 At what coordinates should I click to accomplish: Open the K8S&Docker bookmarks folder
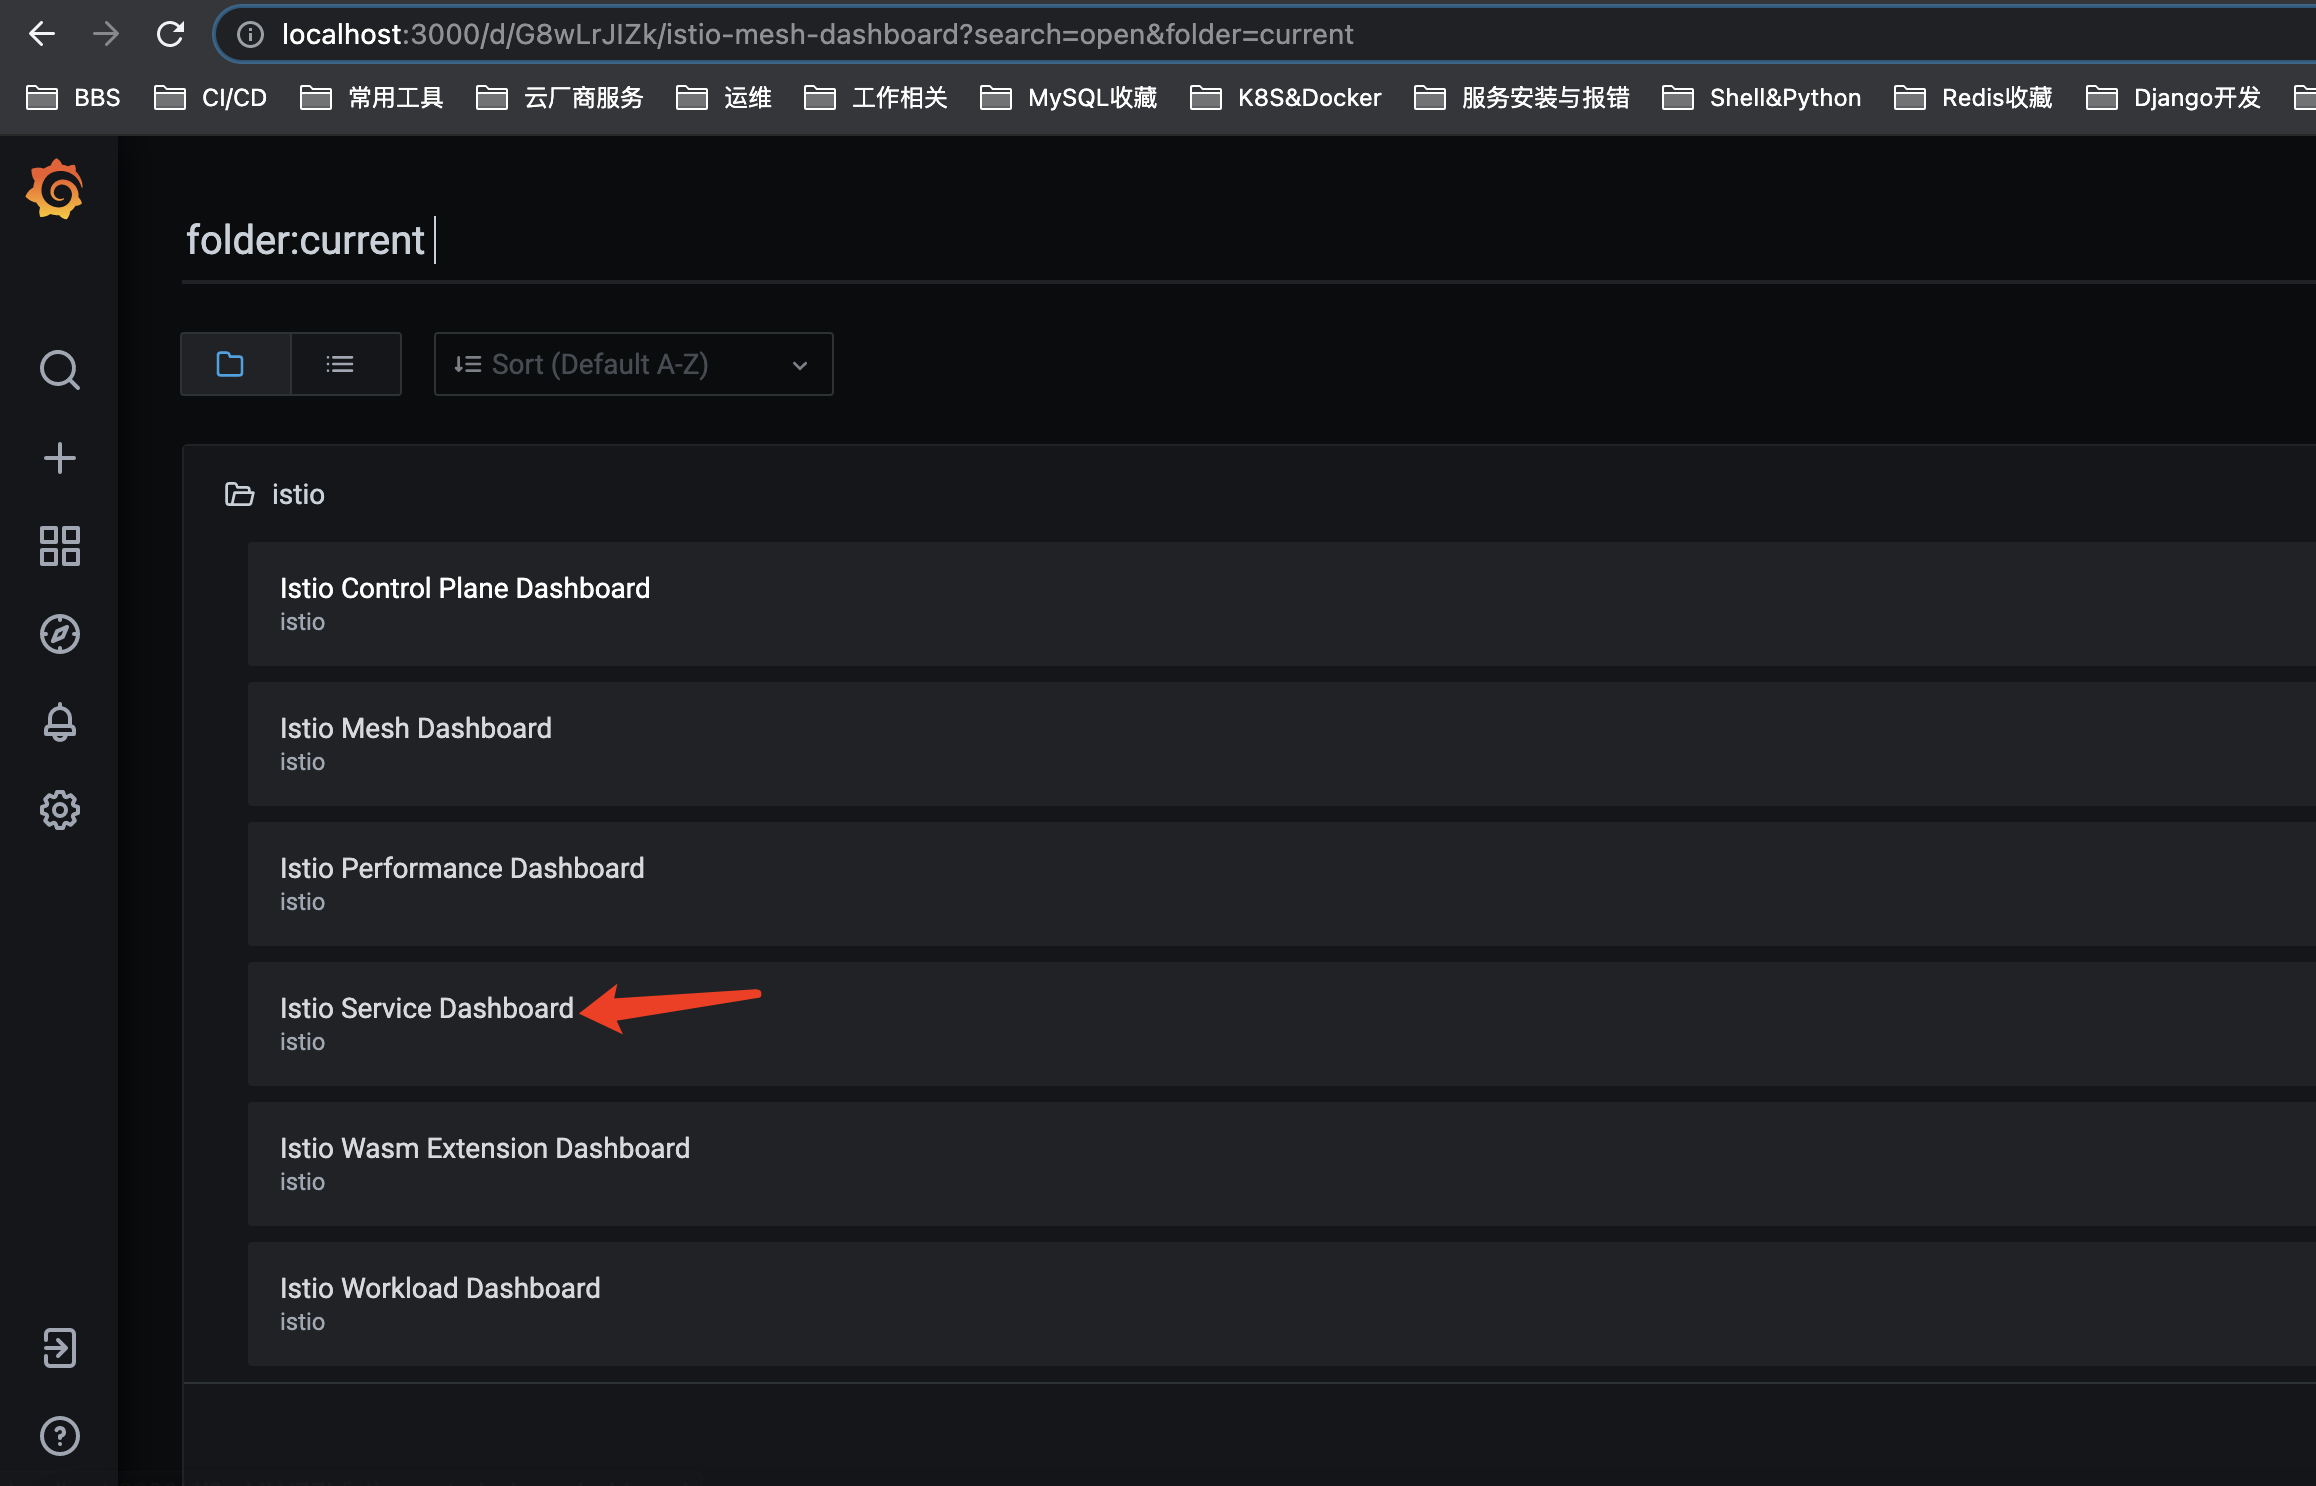point(1286,97)
